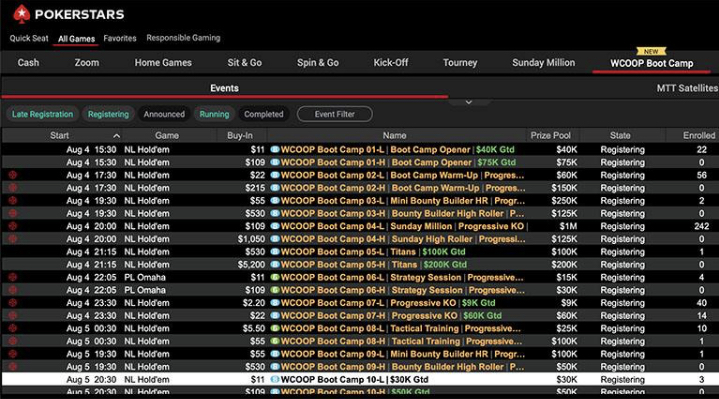Open the Responsible Gaming link

click(x=183, y=38)
